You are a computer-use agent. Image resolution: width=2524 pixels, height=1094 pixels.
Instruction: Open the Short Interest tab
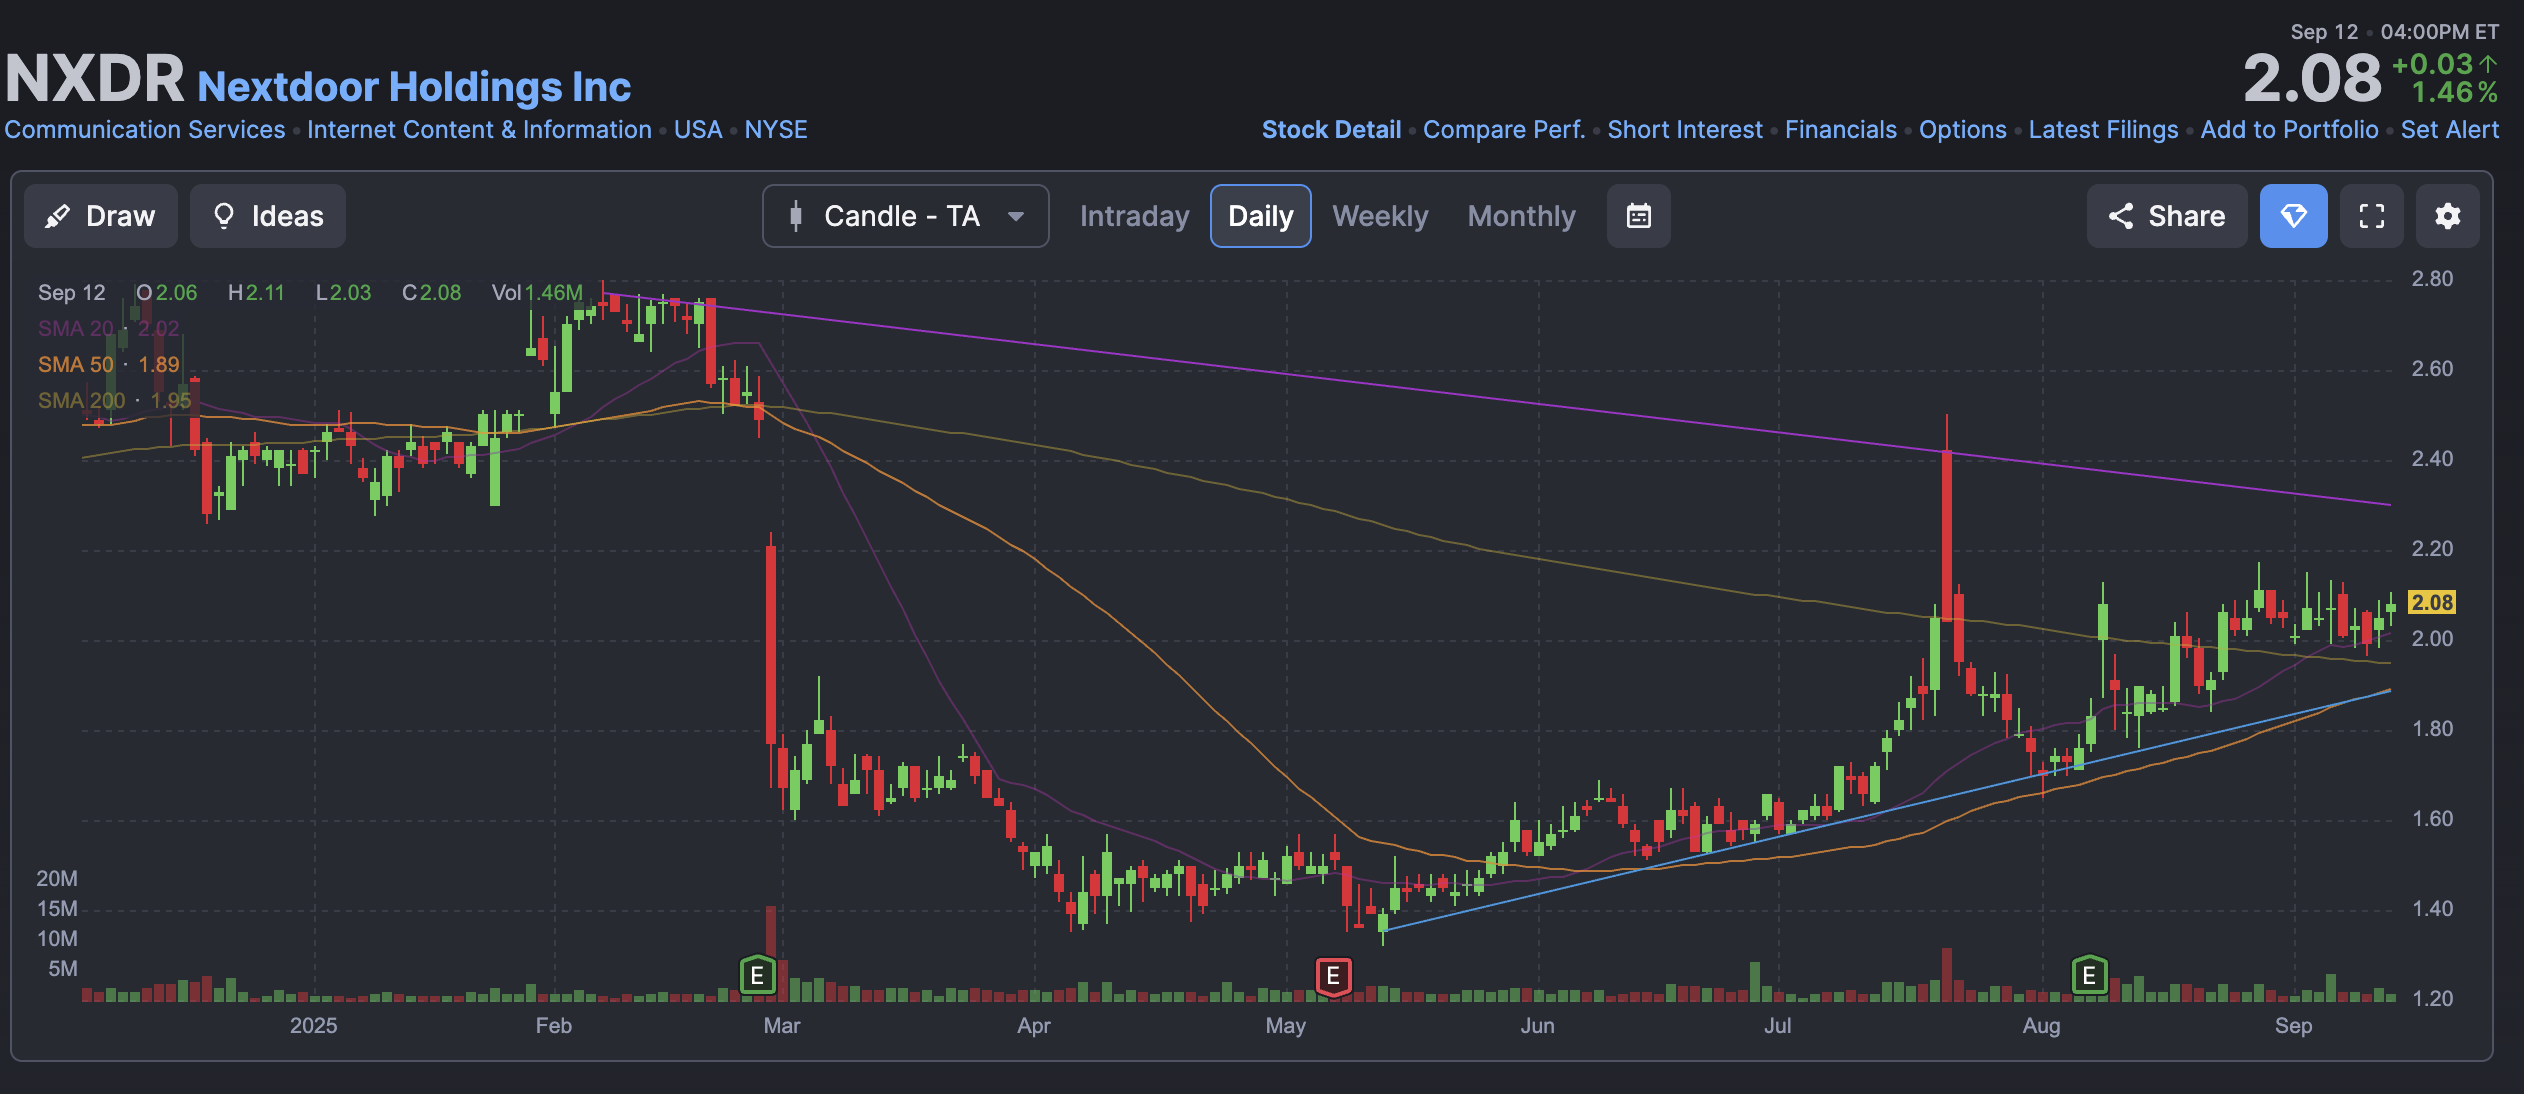[x=1684, y=130]
